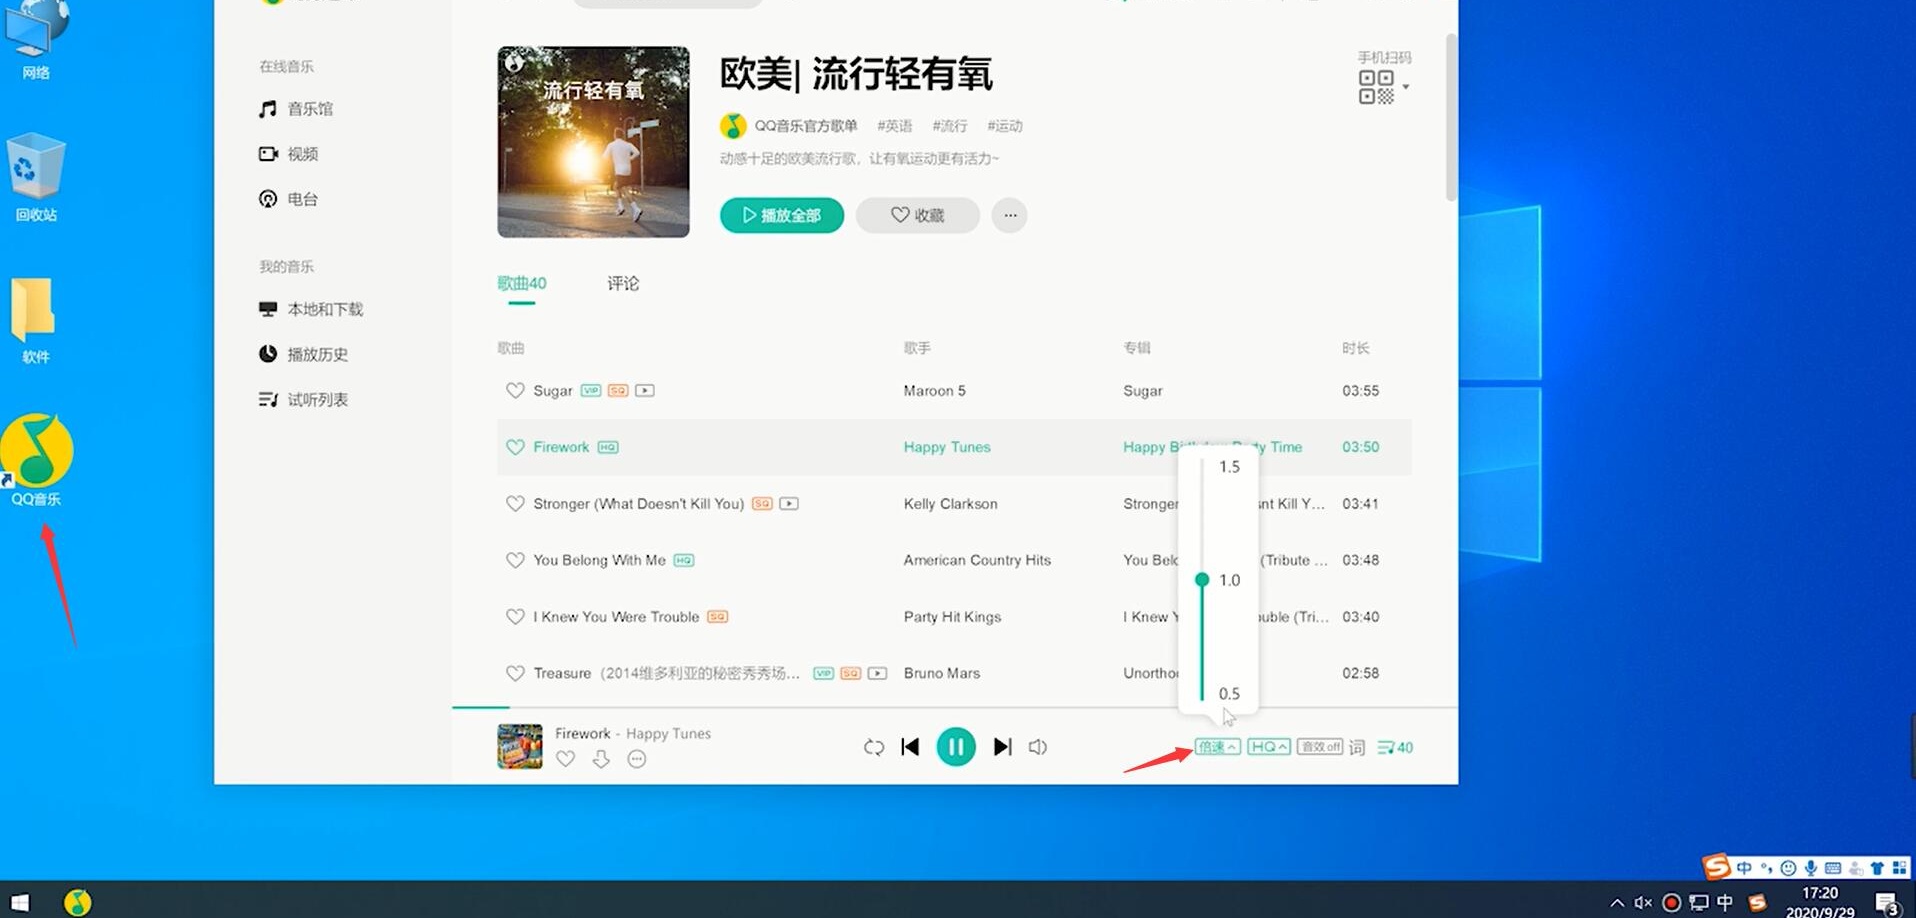The width and height of the screenshot is (1916, 918).
Task: Show lyrics with the 词 icon
Action: pyautogui.click(x=1357, y=747)
